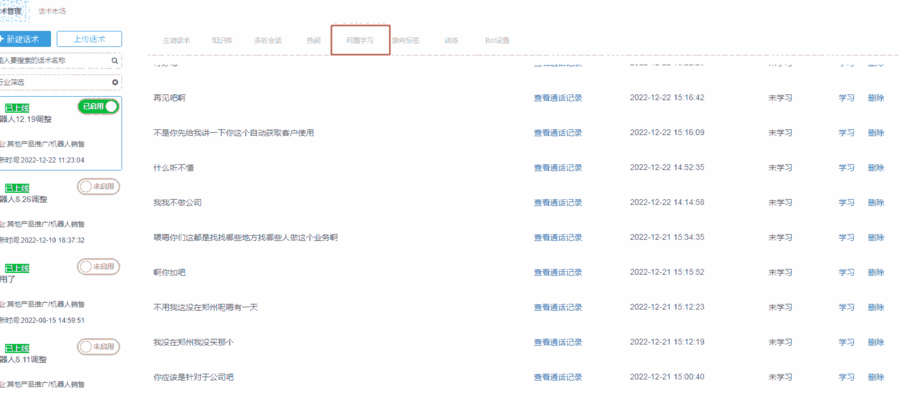Image resolution: width=900 pixels, height=396 pixels.
Task: Click 未学习 status in the 再见吧啊 row
Action: click(x=780, y=98)
